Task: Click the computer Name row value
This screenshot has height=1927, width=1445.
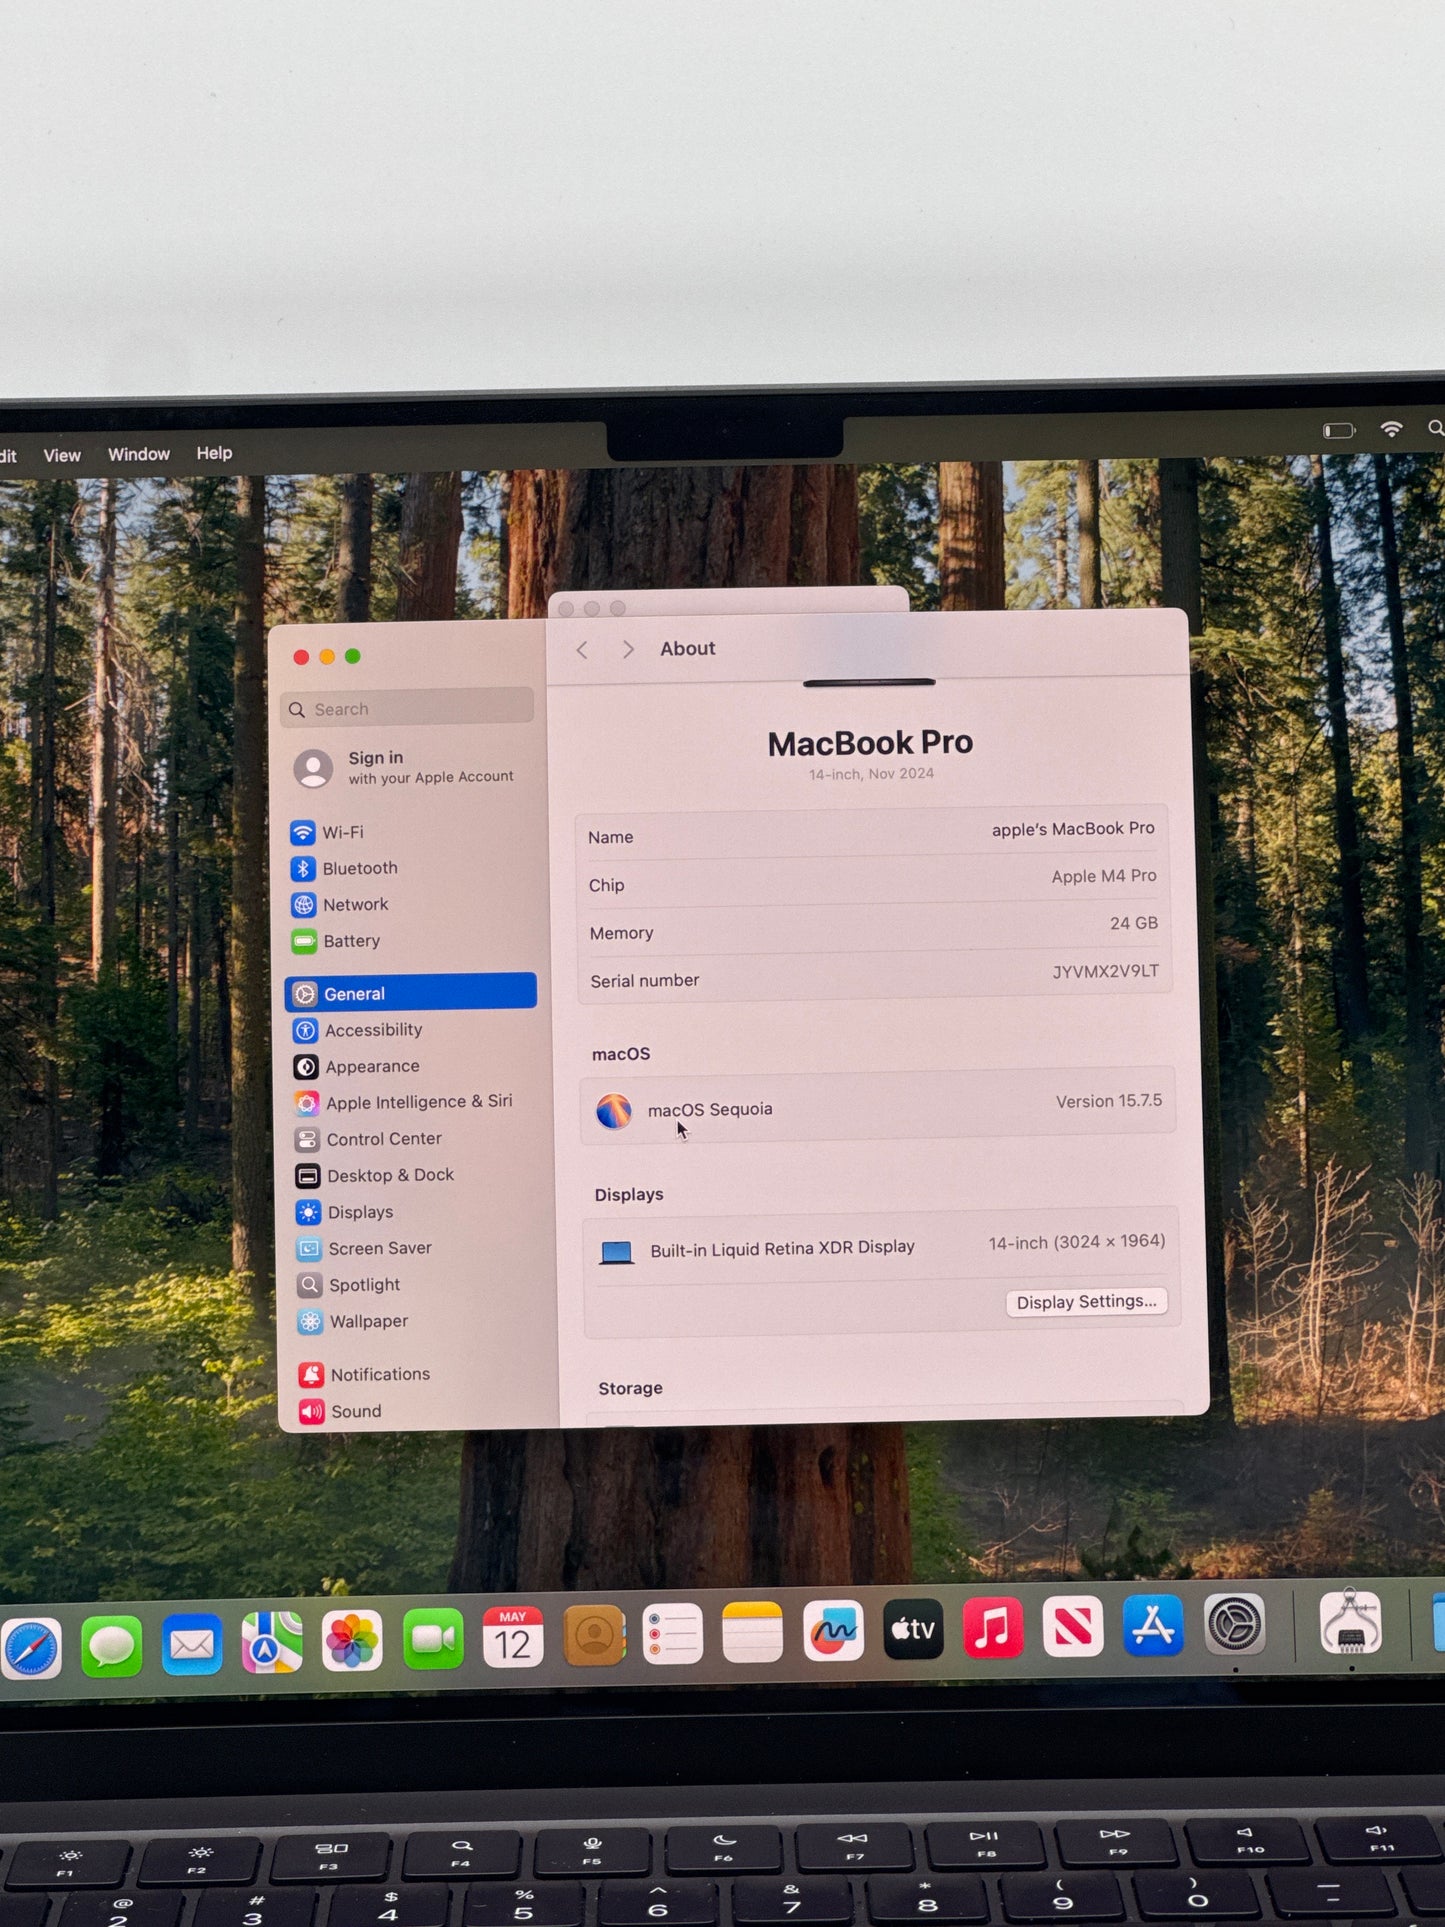Action: 1073,829
